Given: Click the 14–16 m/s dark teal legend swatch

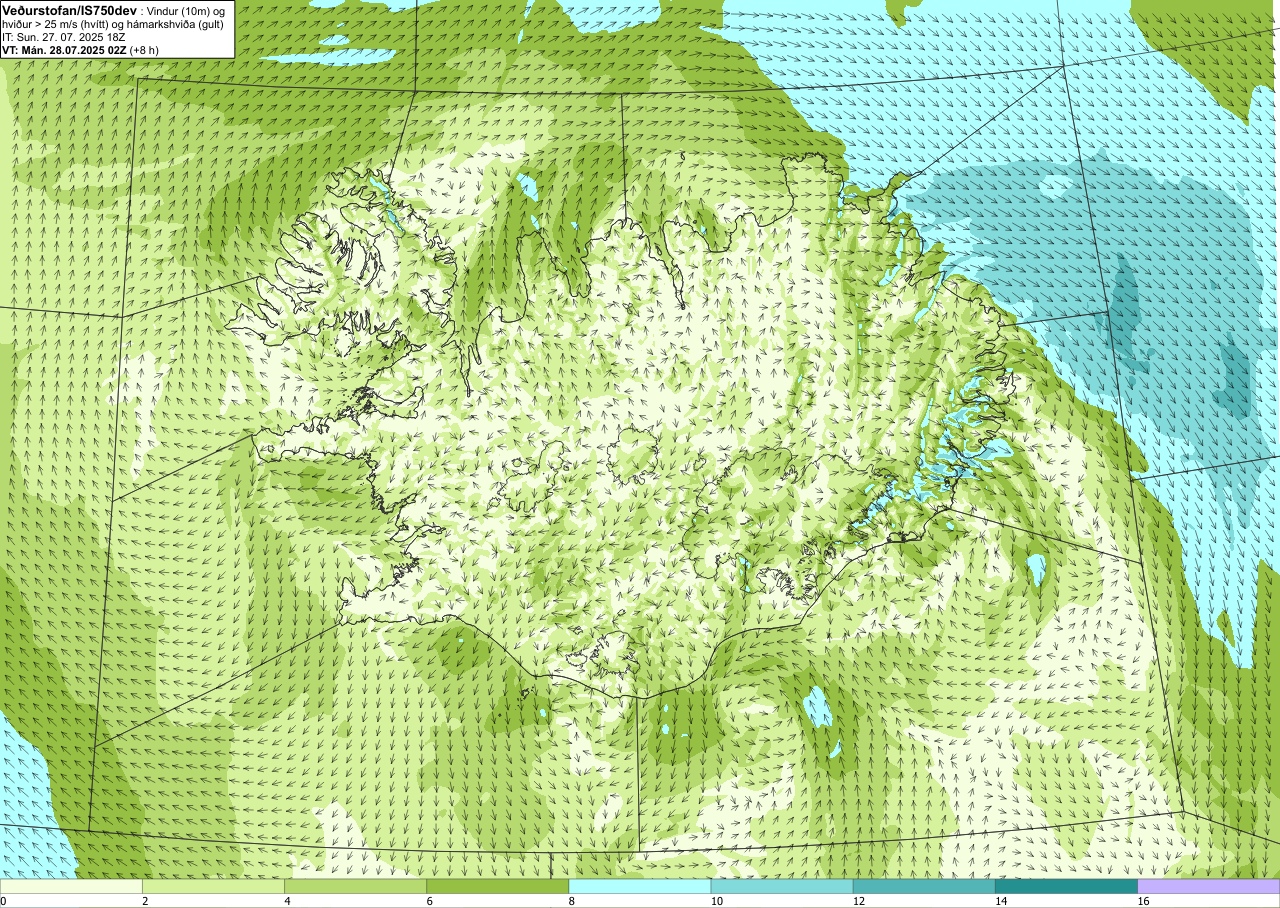Looking at the screenshot, I should [x=1066, y=886].
